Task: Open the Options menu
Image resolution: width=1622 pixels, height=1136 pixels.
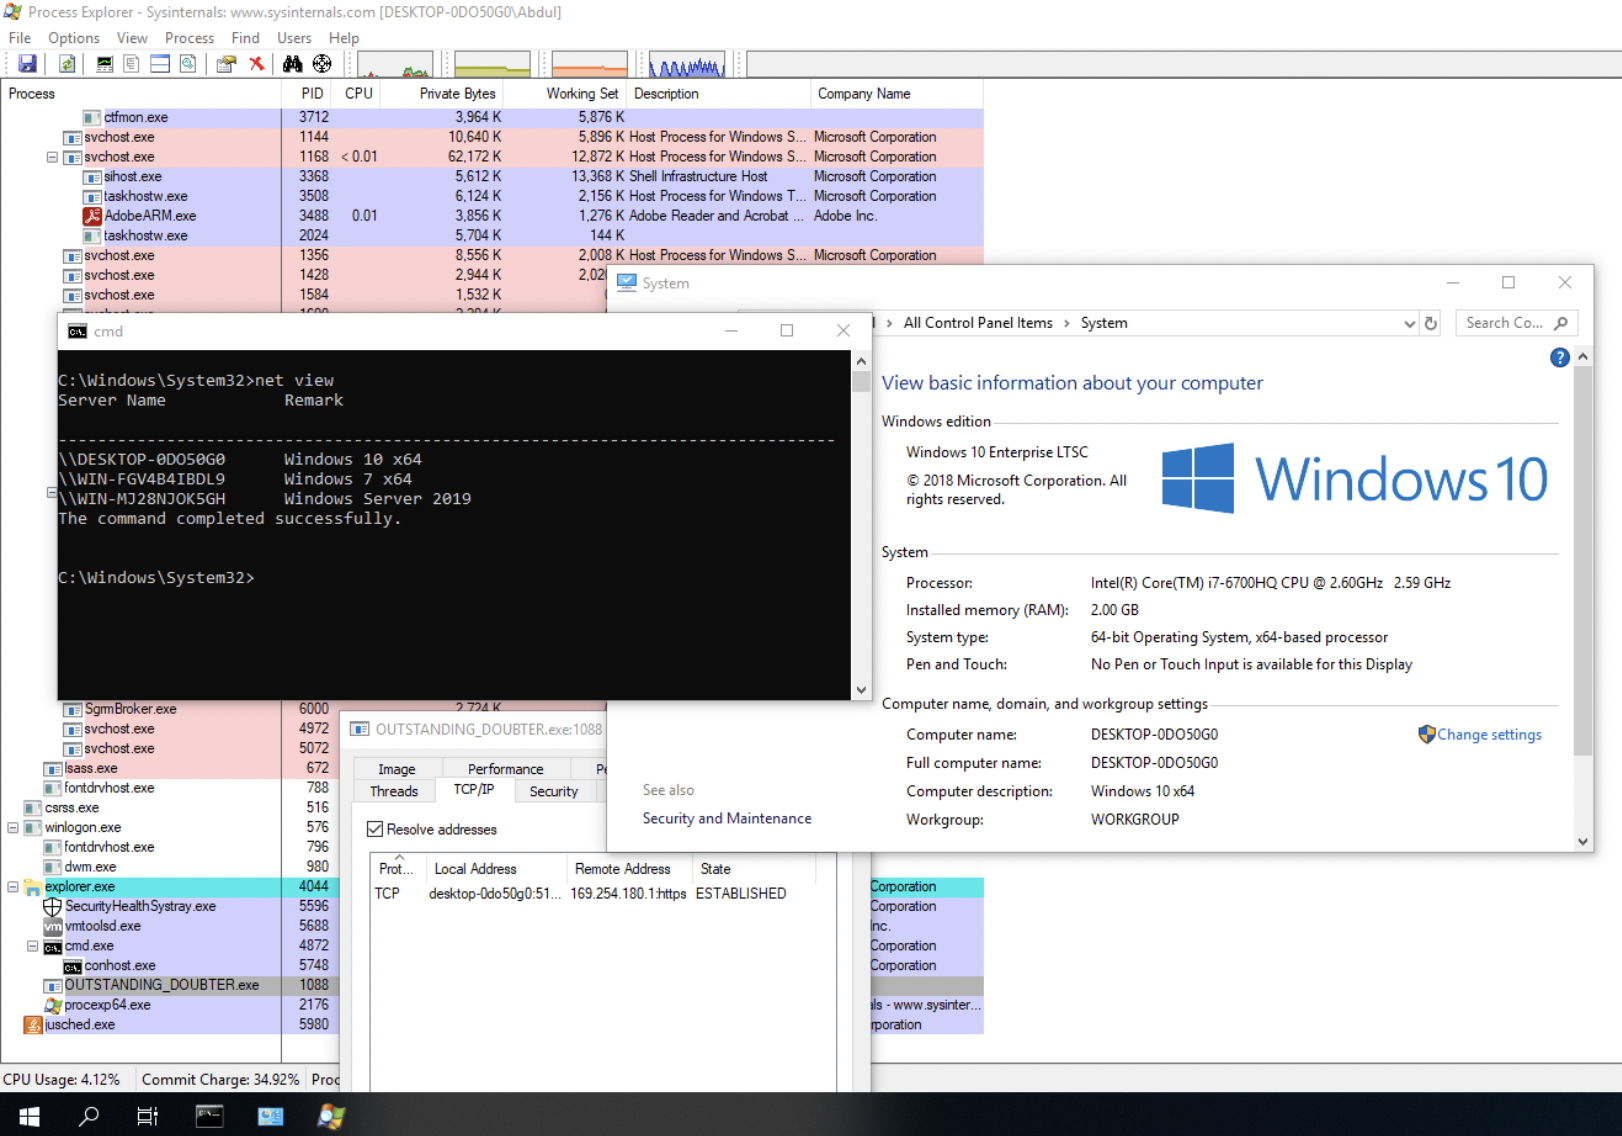Action: click(73, 38)
